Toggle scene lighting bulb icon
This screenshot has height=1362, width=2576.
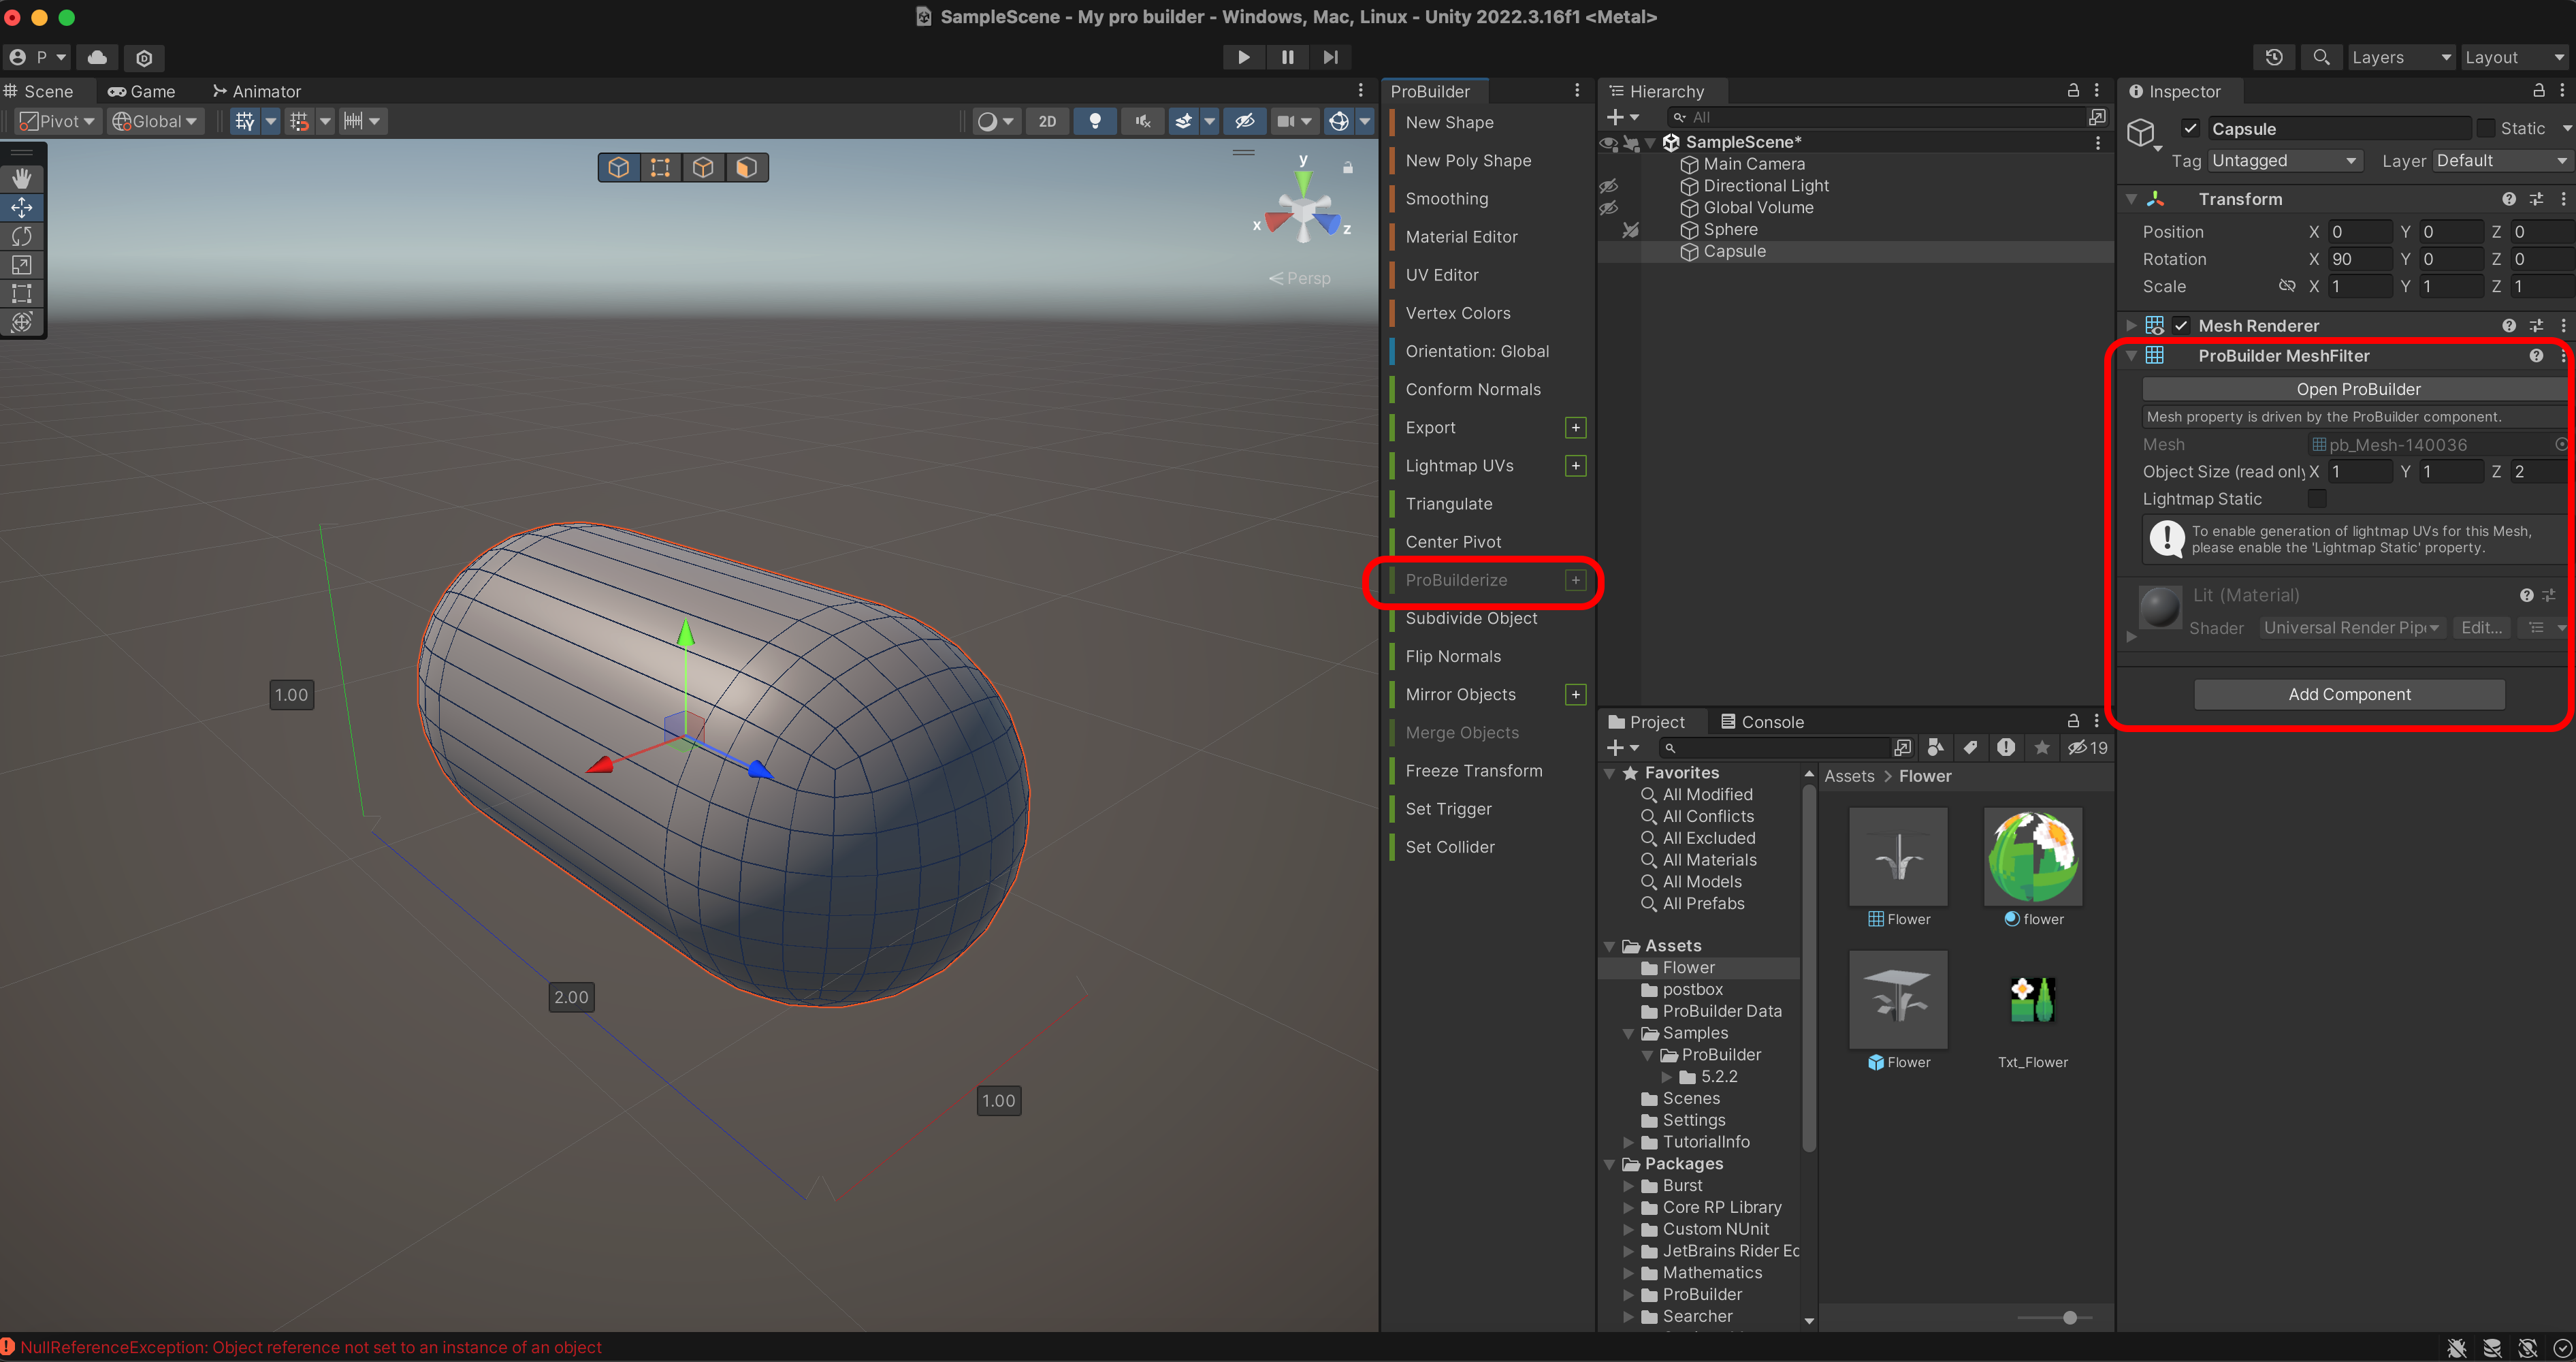(x=1095, y=121)
